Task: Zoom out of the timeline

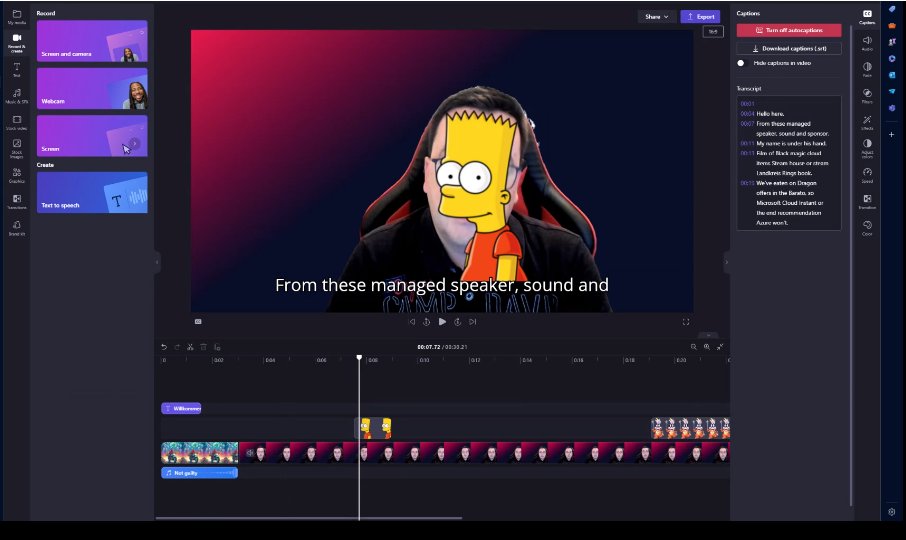Action: click(693, 347)
